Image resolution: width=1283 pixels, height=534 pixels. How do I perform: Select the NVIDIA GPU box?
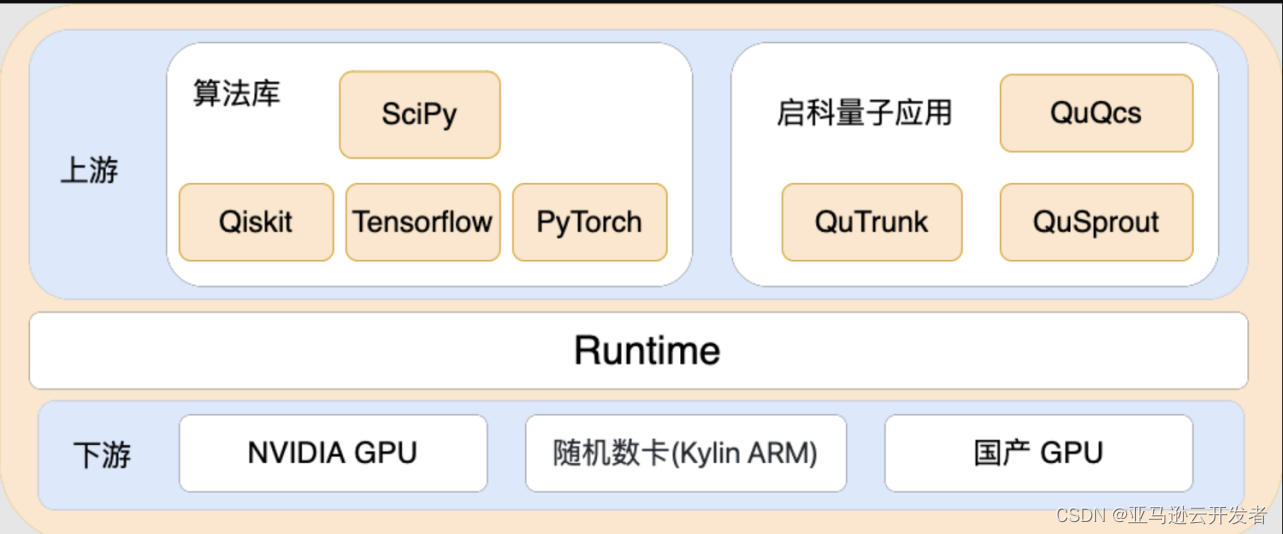pos(333,453)
